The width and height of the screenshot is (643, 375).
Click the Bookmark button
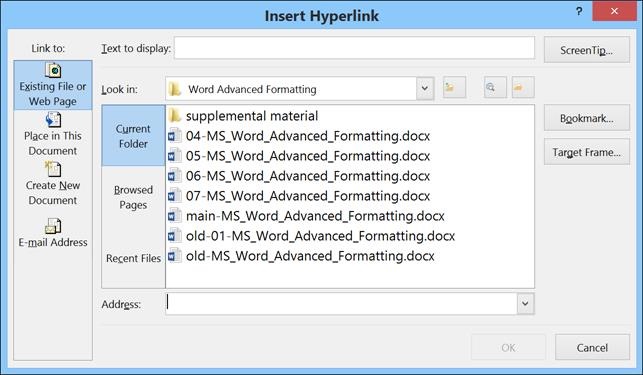click(x=587, y=118)
